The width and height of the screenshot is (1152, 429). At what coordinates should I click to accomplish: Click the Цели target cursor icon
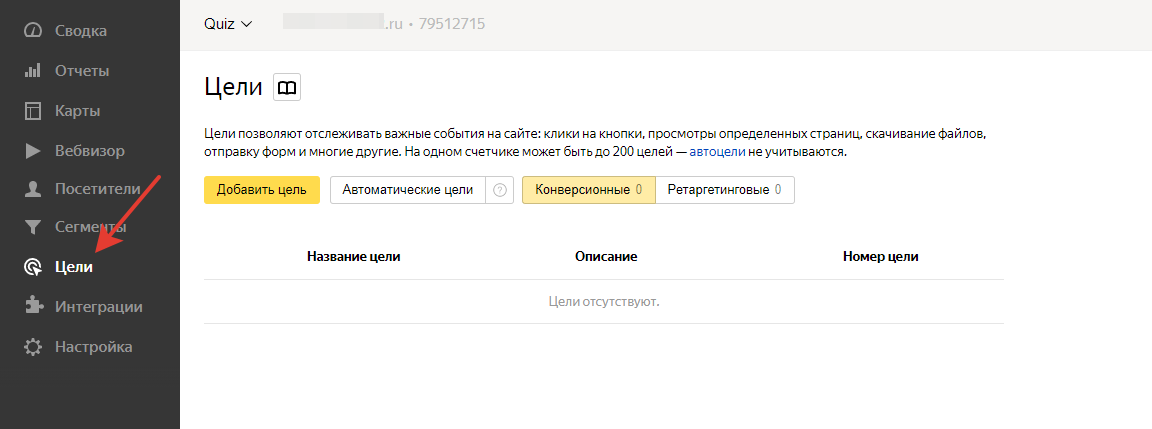coord(33,267)
